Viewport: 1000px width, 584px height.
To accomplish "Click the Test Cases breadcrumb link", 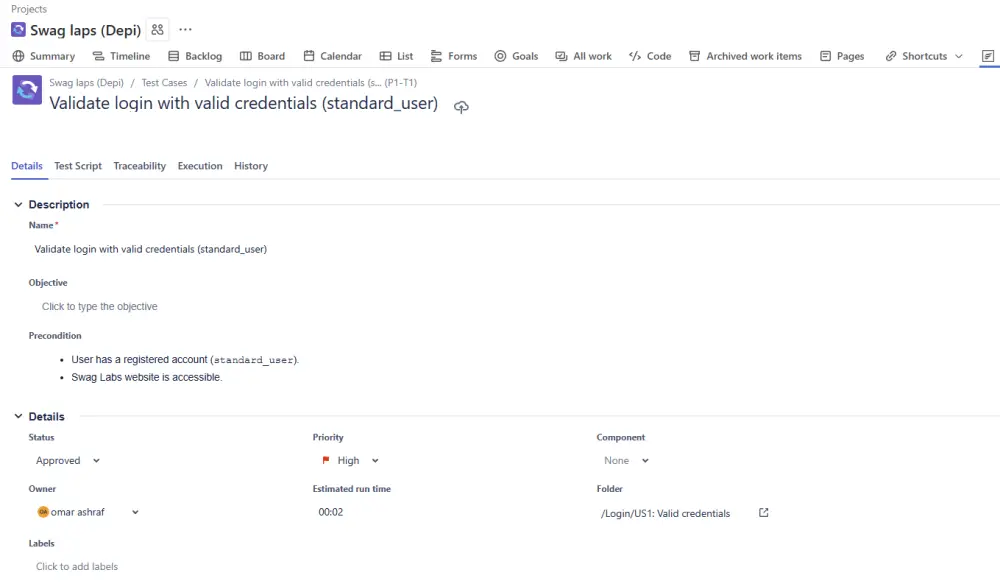I will [x=164, y=83].
